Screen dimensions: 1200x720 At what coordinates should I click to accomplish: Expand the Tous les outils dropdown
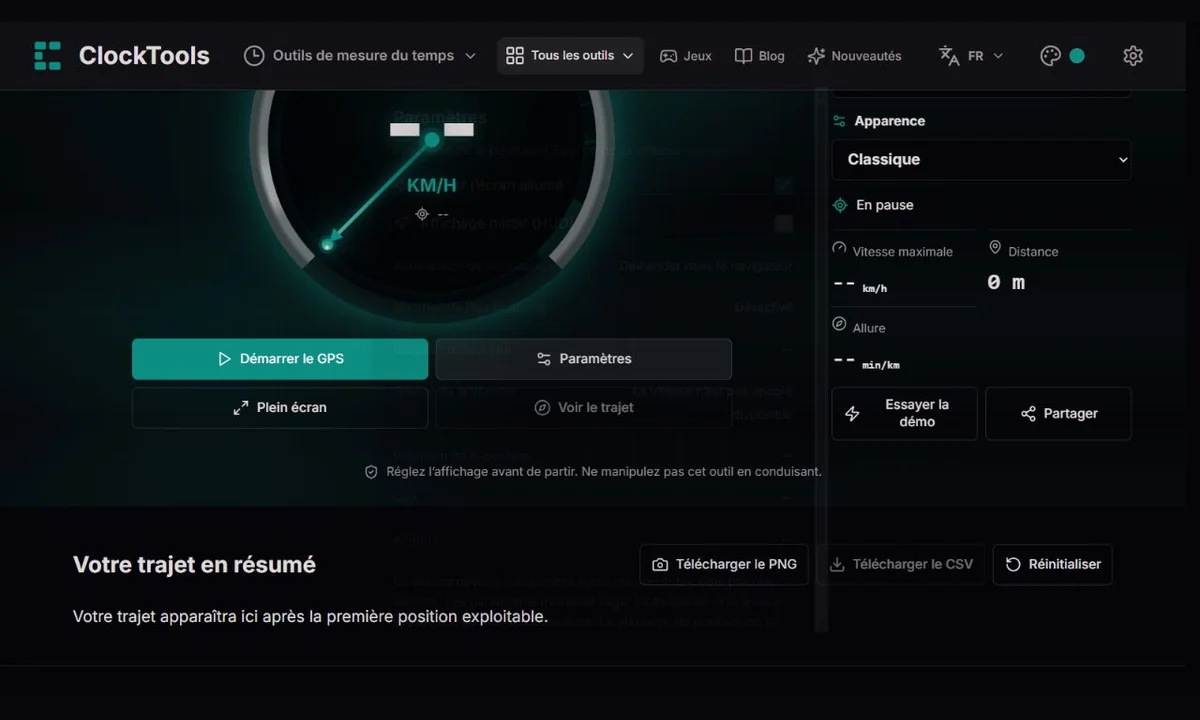570,56
